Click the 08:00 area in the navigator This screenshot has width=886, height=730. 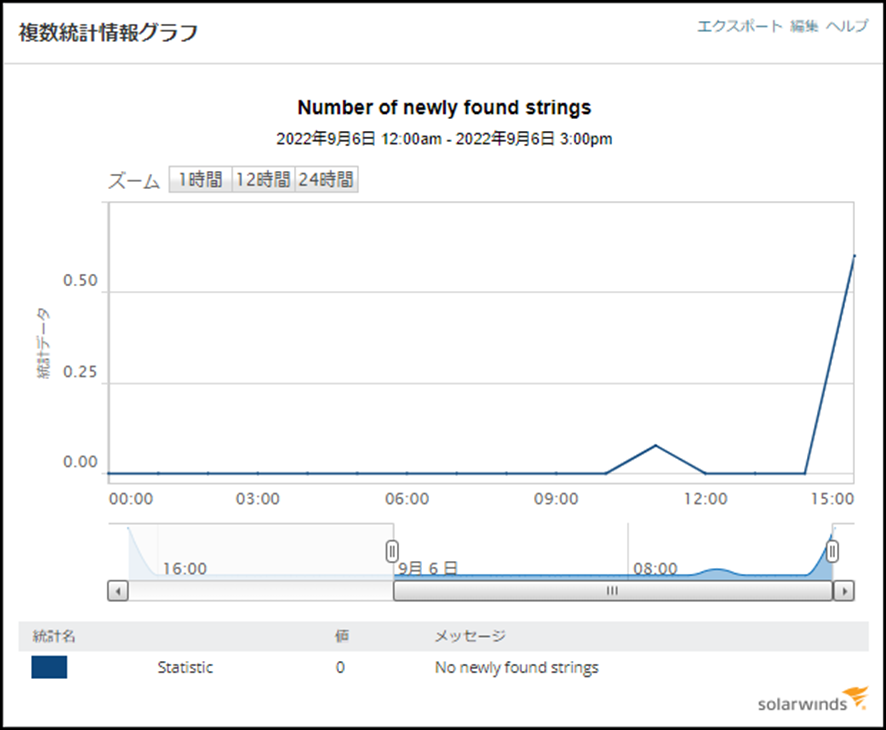tap(655, 568)
